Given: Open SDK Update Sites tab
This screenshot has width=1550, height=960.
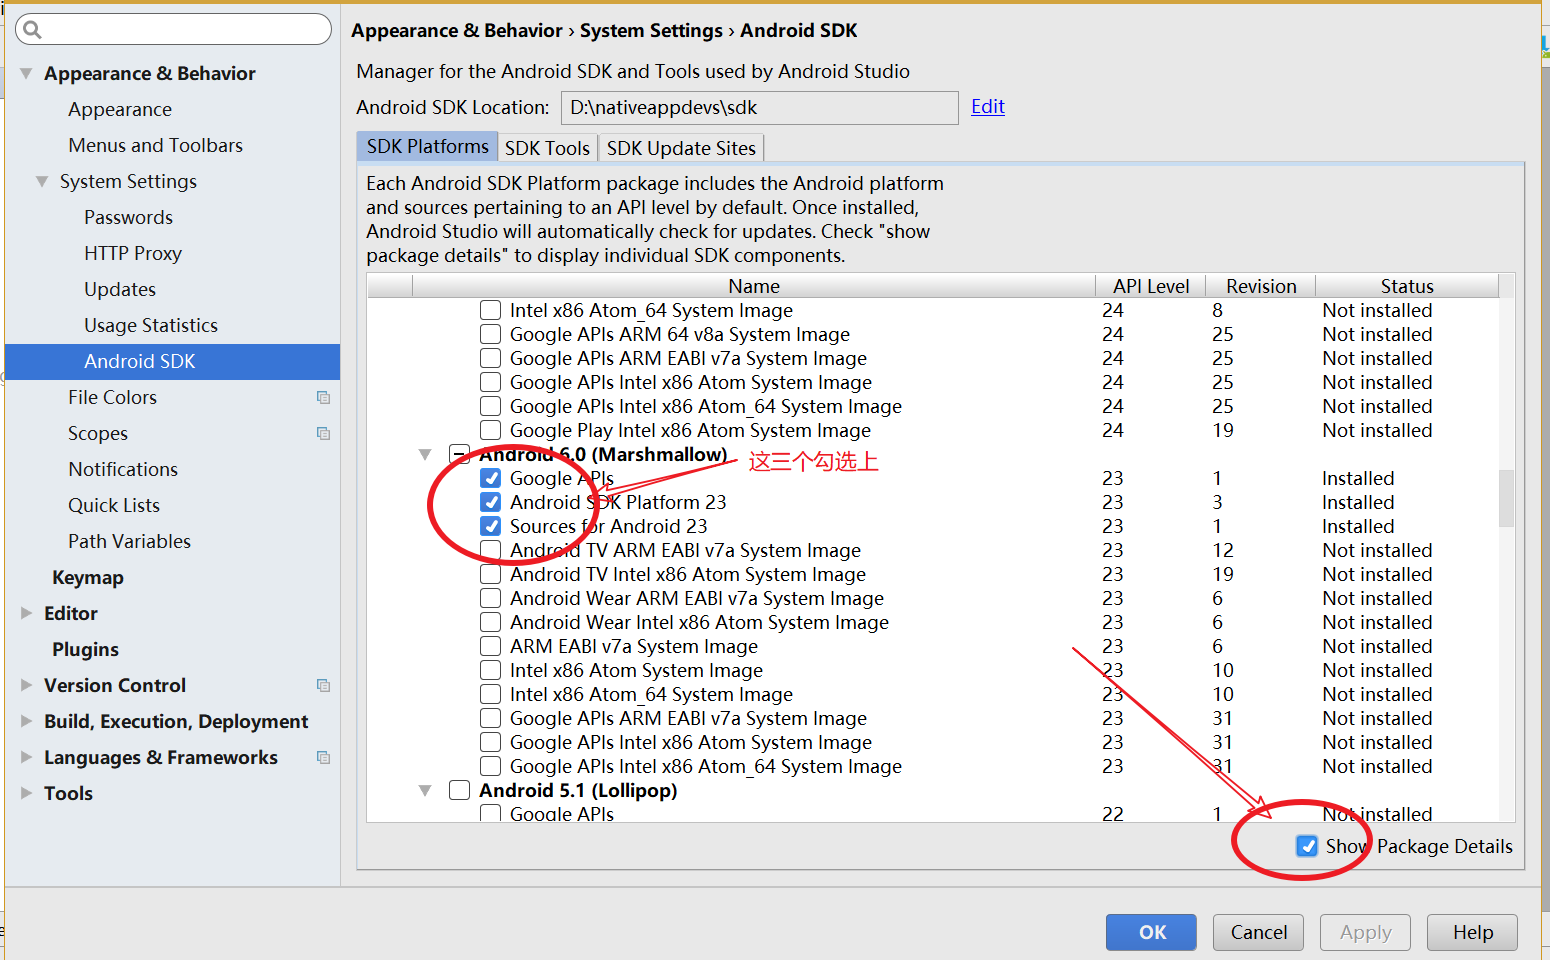Looking at the screenshot, I should (681, 148).
